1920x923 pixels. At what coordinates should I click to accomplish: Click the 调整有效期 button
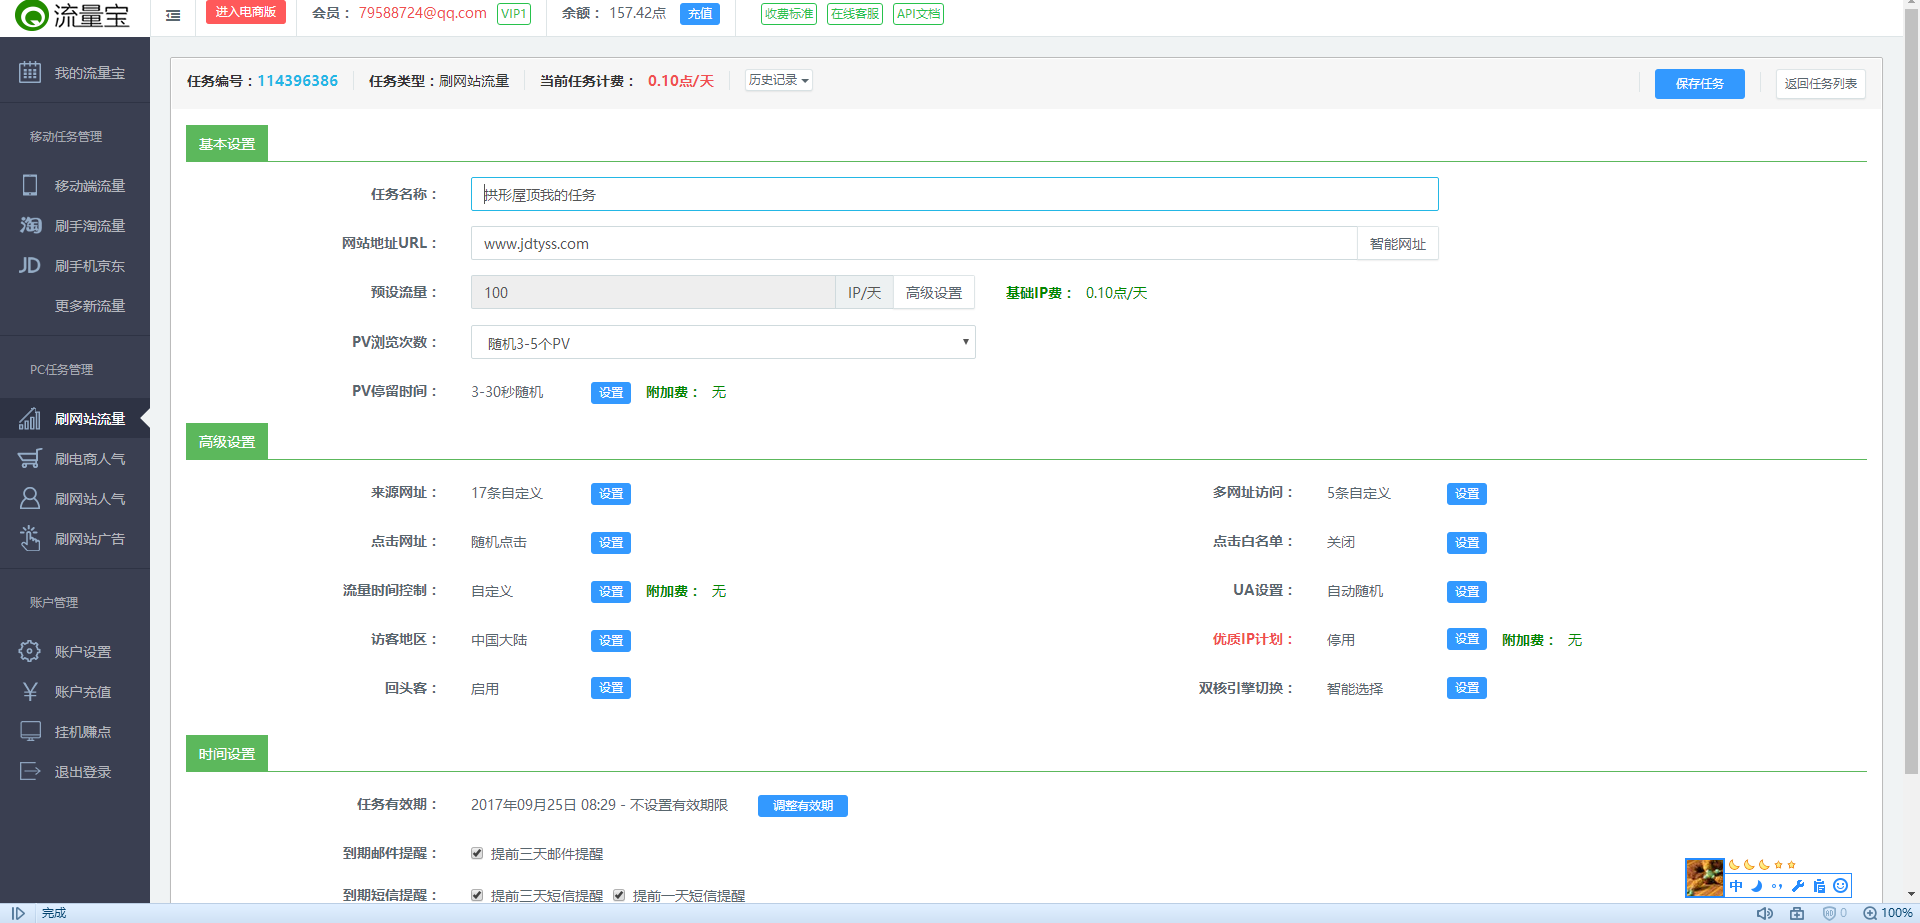click(x=802, y=806)
